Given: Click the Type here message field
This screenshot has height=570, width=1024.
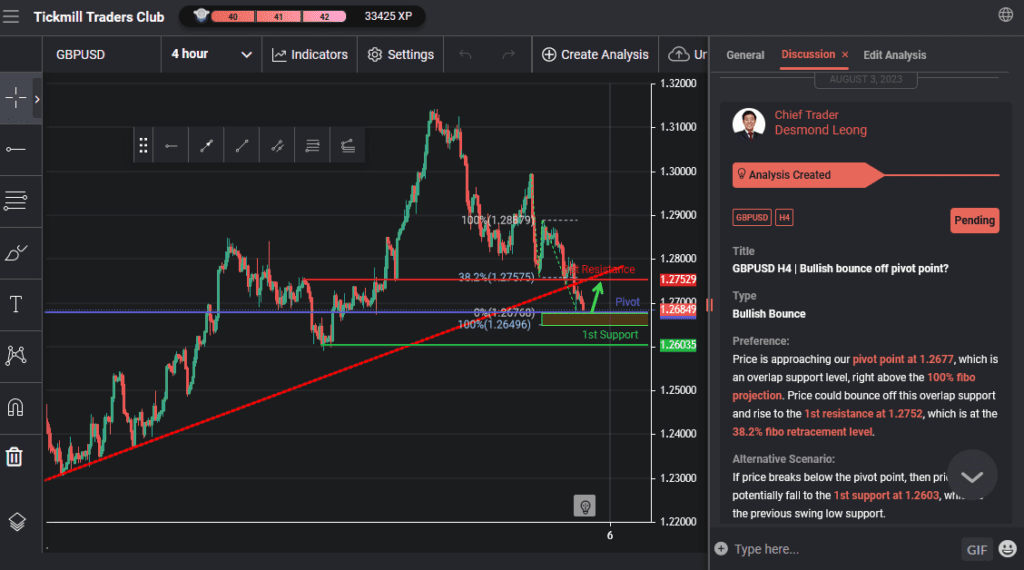Looking at the screenshot, I should [x=840, y=549].
